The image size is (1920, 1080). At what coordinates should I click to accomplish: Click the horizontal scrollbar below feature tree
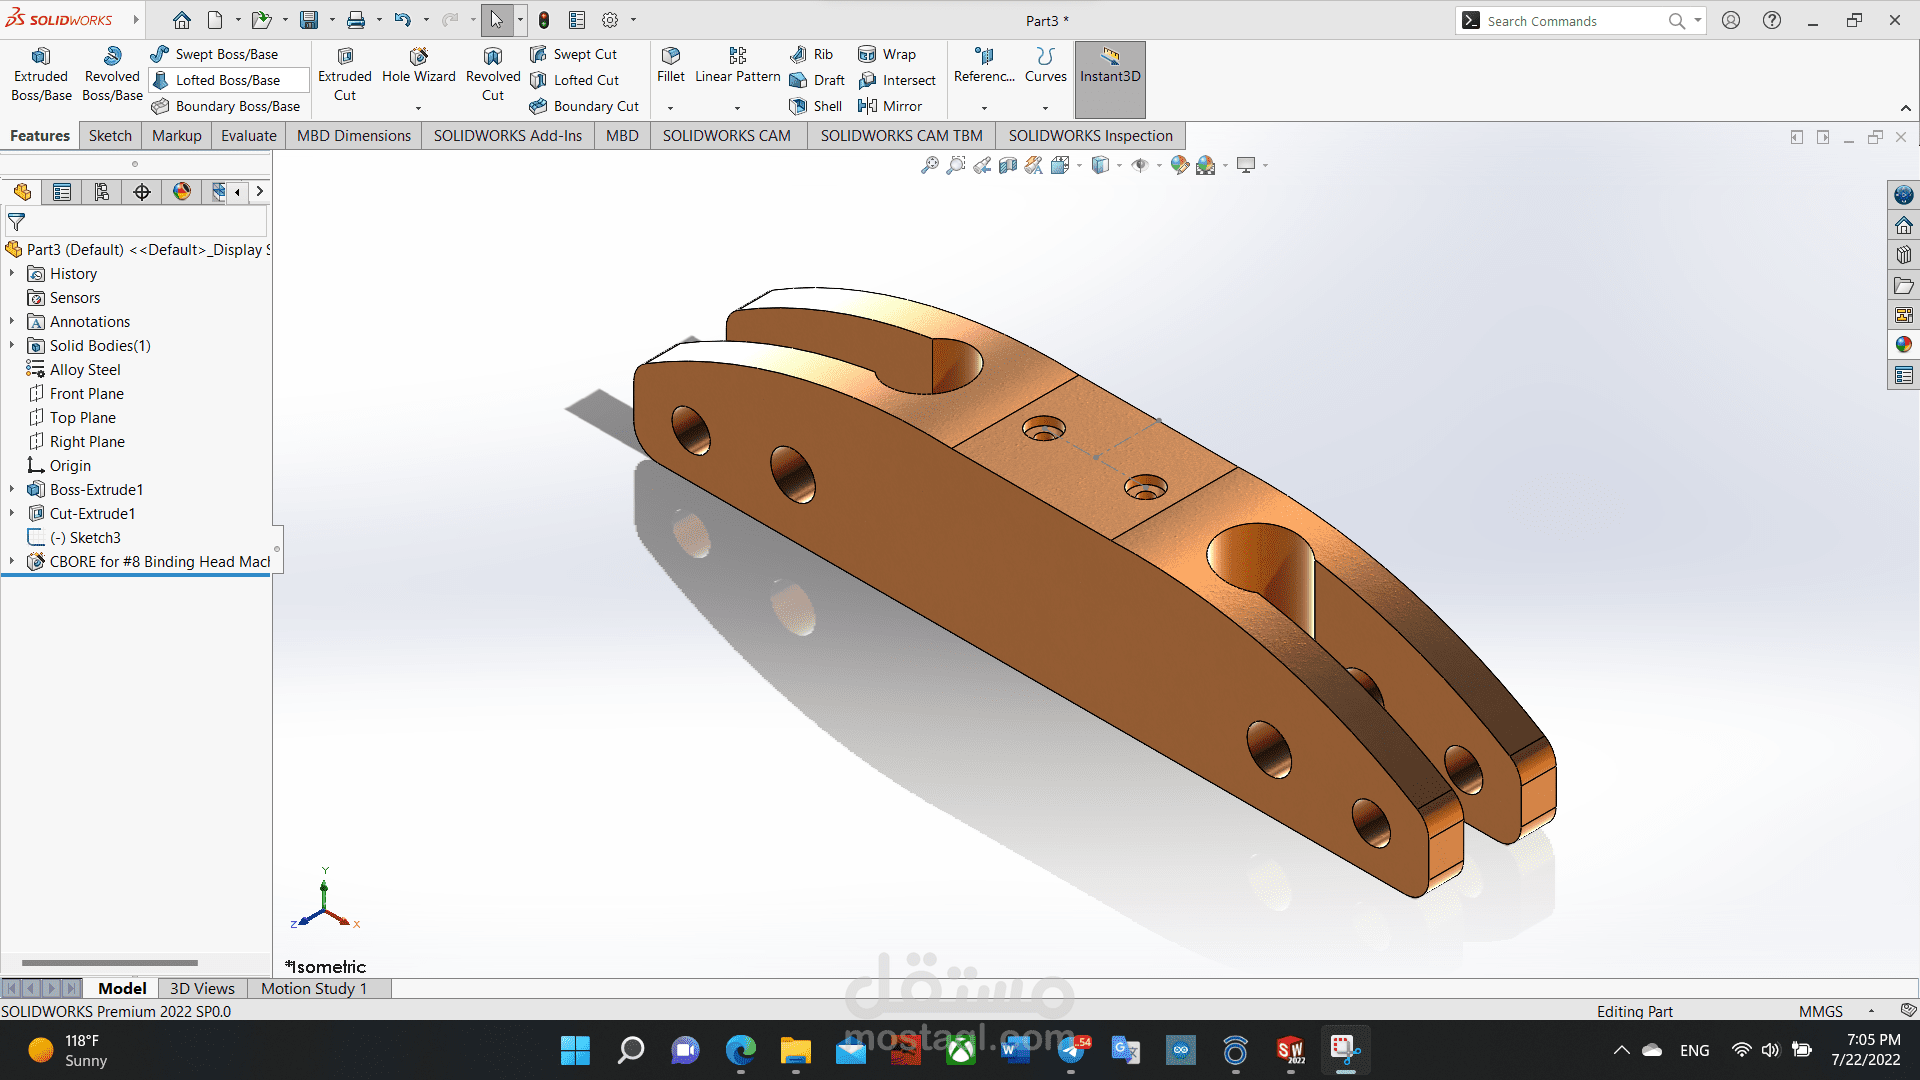[x=110, y=963]
